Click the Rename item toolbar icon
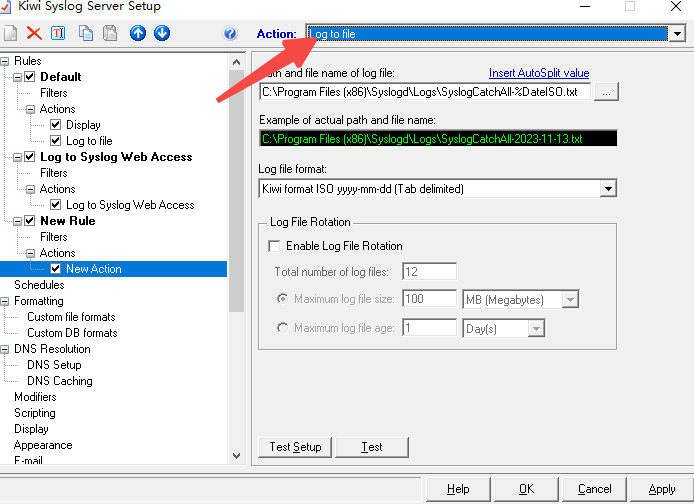Screen dimensions: 694x504 [x=58, y=33]
